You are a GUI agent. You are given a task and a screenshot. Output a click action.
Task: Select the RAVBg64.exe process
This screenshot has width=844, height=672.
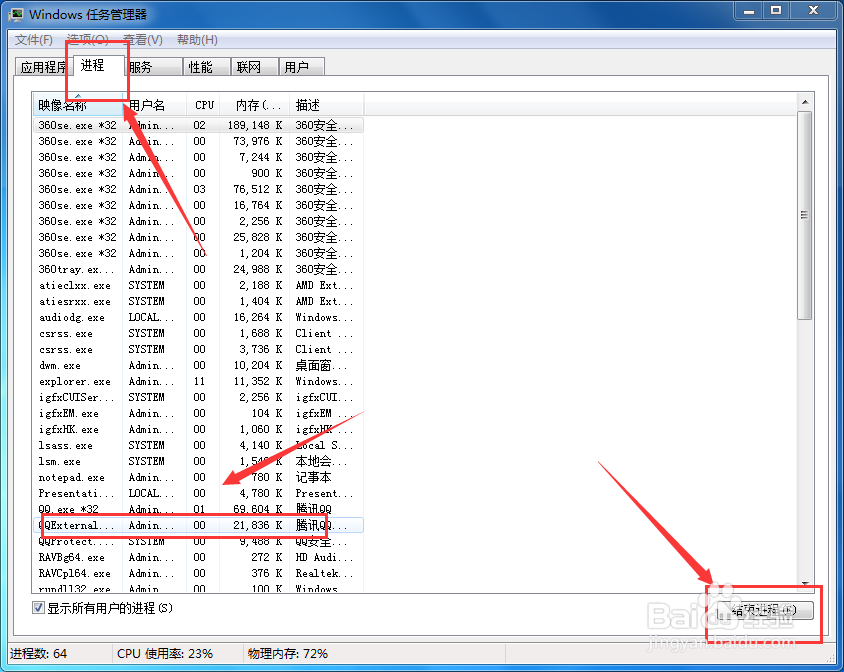click(198, 557)
